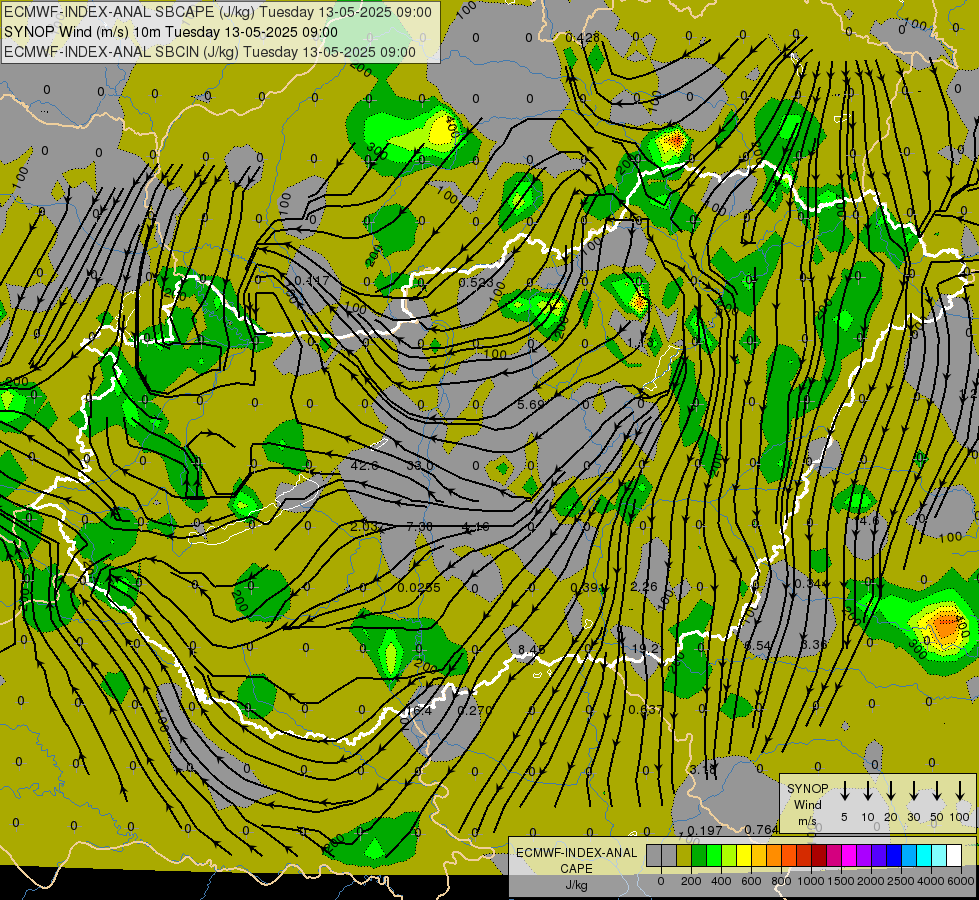Viewport: 979px width, 900px height.
Task: Click the bright magenta CAPE legend swatch
Action: (x=849, y=855)
